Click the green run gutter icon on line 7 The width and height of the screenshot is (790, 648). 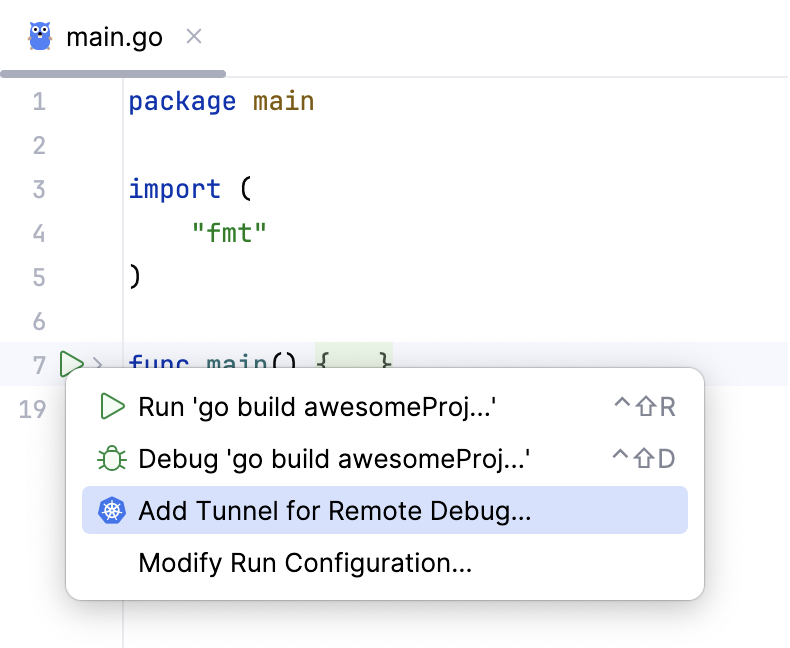(x=71, y=364)
